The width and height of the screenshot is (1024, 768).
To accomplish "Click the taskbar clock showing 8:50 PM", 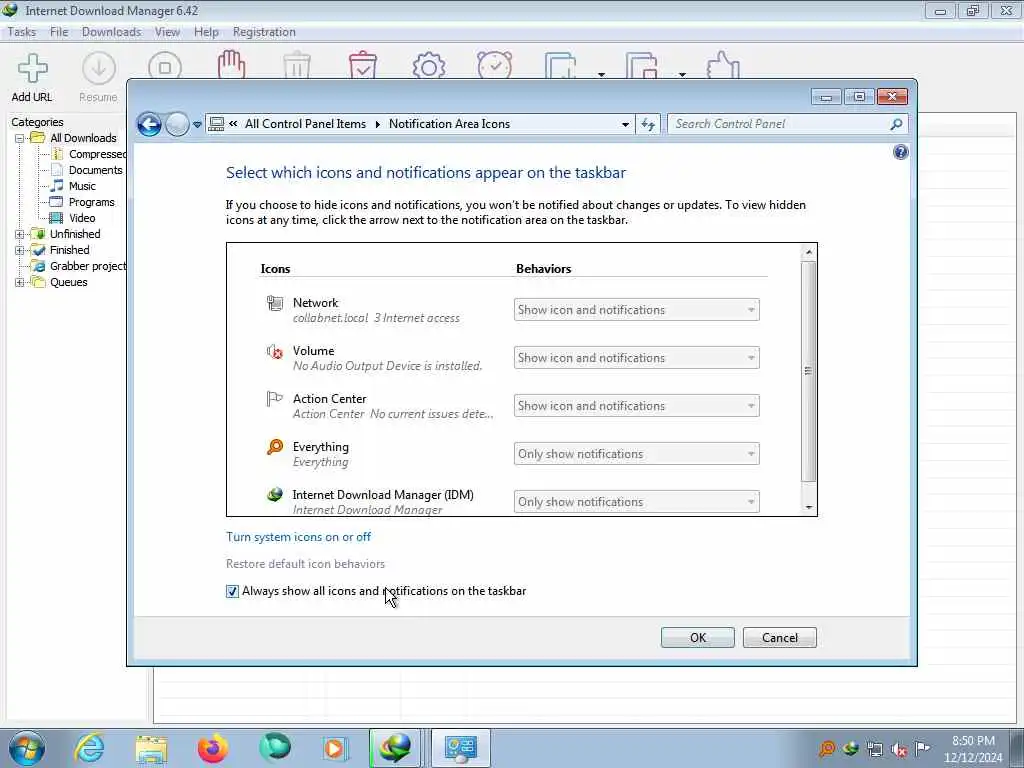I will pyautogui.click(x=973, y=749).
